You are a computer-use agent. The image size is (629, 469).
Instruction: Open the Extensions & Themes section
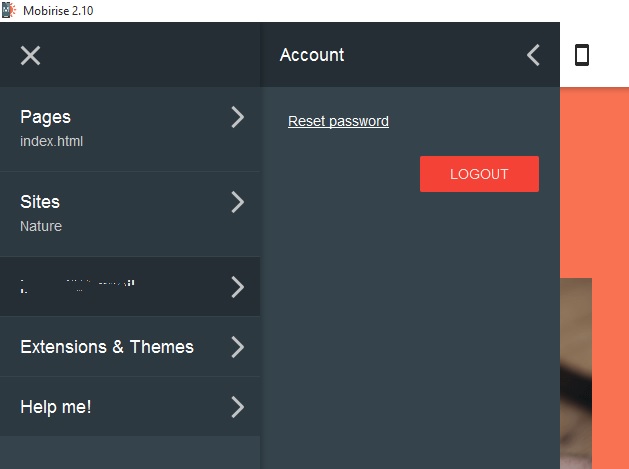130,347
